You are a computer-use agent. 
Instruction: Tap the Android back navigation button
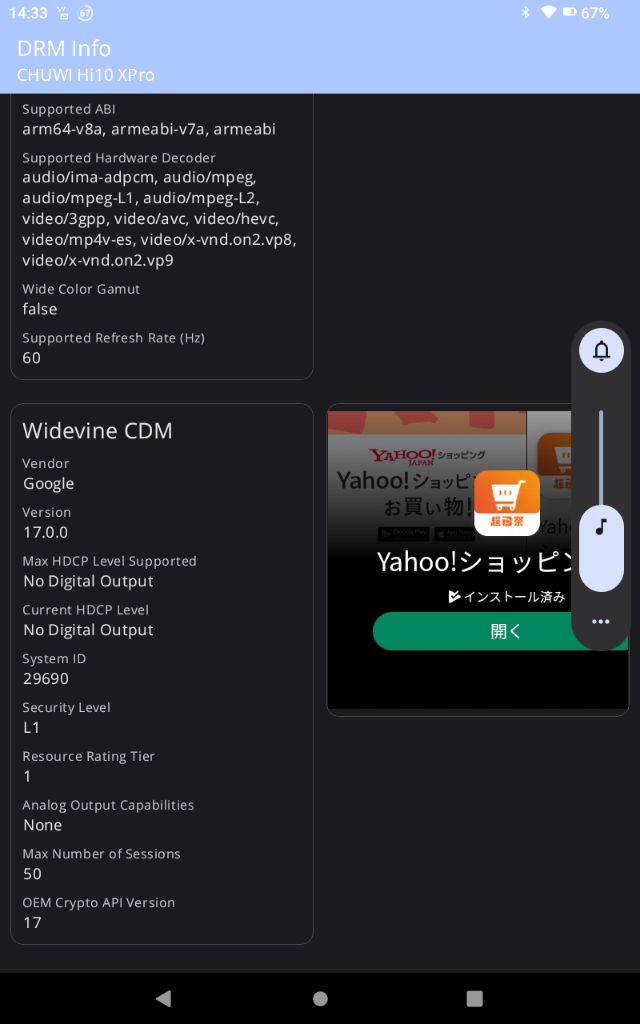tap(163, 998)
